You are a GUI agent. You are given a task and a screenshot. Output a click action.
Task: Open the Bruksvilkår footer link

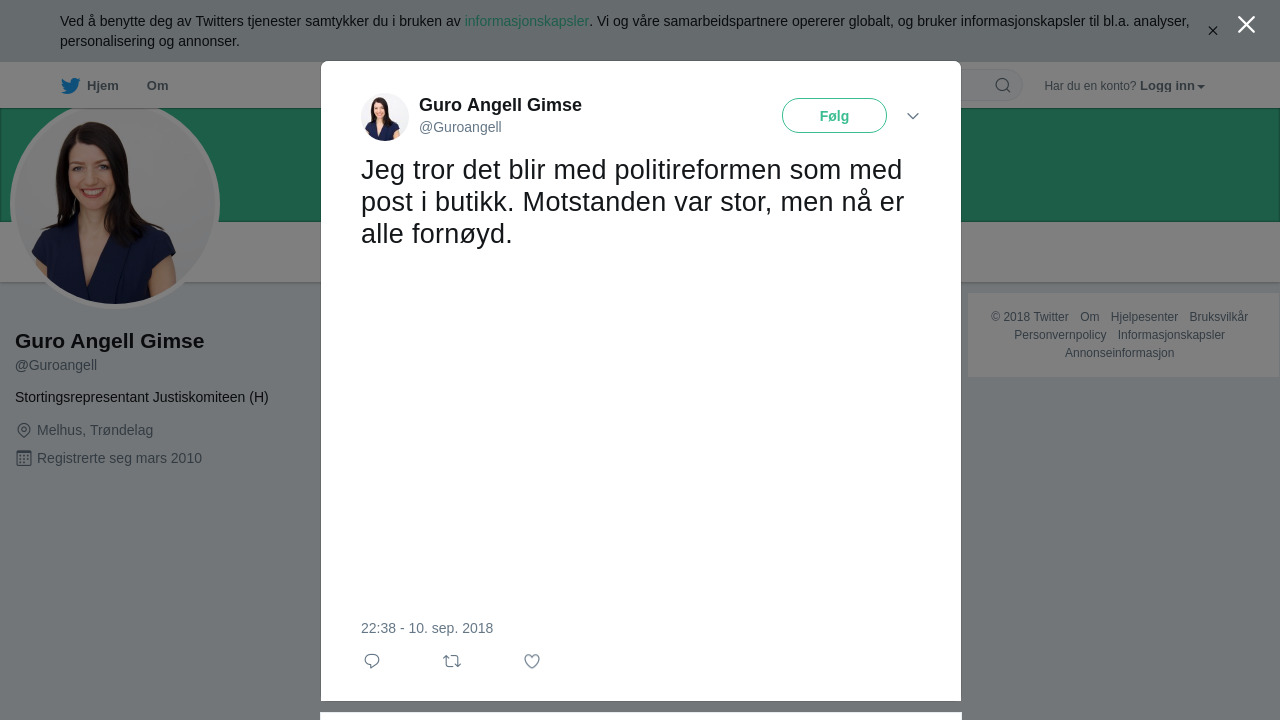(x=1218, y=317)
